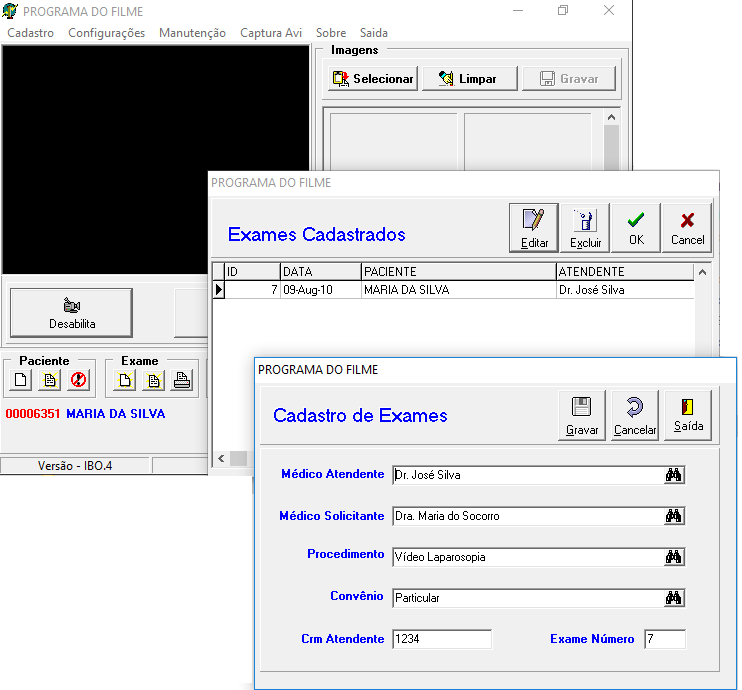Open the Captura Avi menu
The image size is (742, 690).
271,33
